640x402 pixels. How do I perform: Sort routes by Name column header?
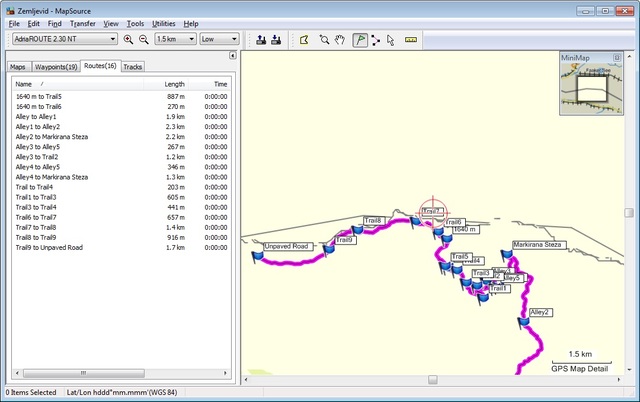78,84
